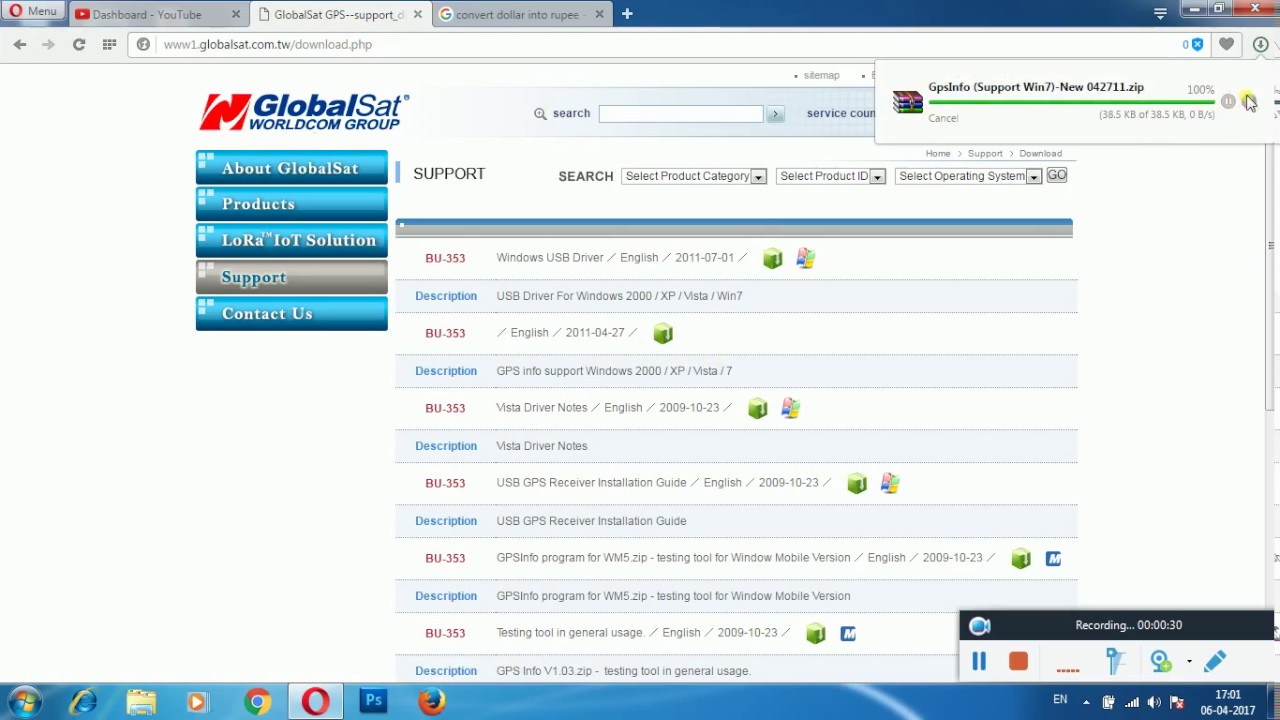The image size is (1280, 720).
Task: Click the marker flag tool in recorder toolbar
Action: point(1115,661)
